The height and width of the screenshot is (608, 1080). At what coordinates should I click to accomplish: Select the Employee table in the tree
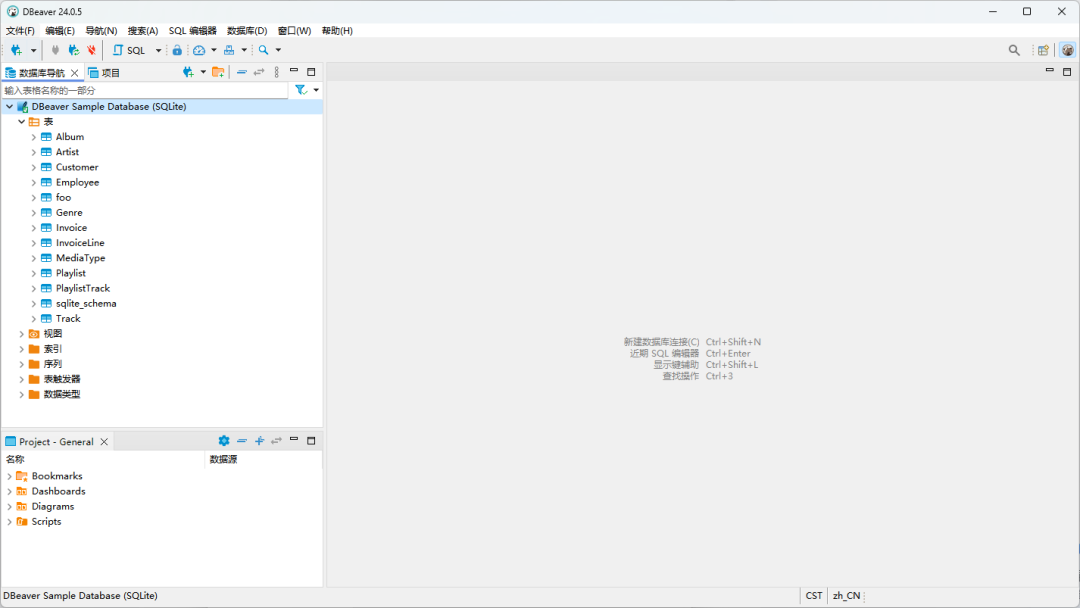(x=78, y=182)
